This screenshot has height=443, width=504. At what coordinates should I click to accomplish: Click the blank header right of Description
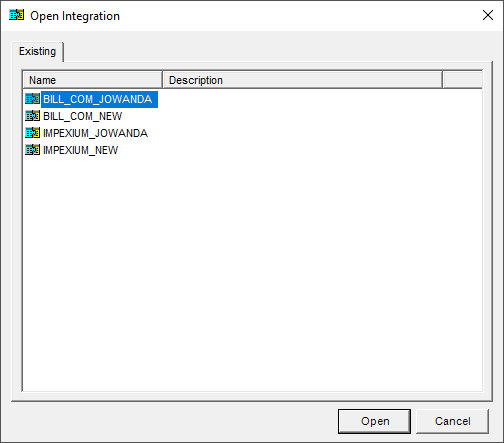point(462,80)
